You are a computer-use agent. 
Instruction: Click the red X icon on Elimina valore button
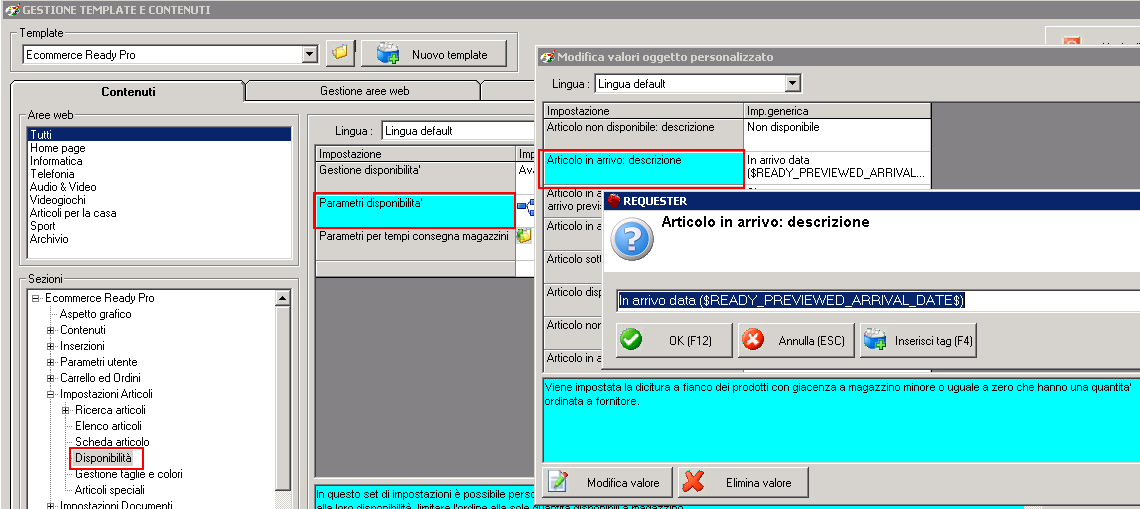click(x=694, y=481)
